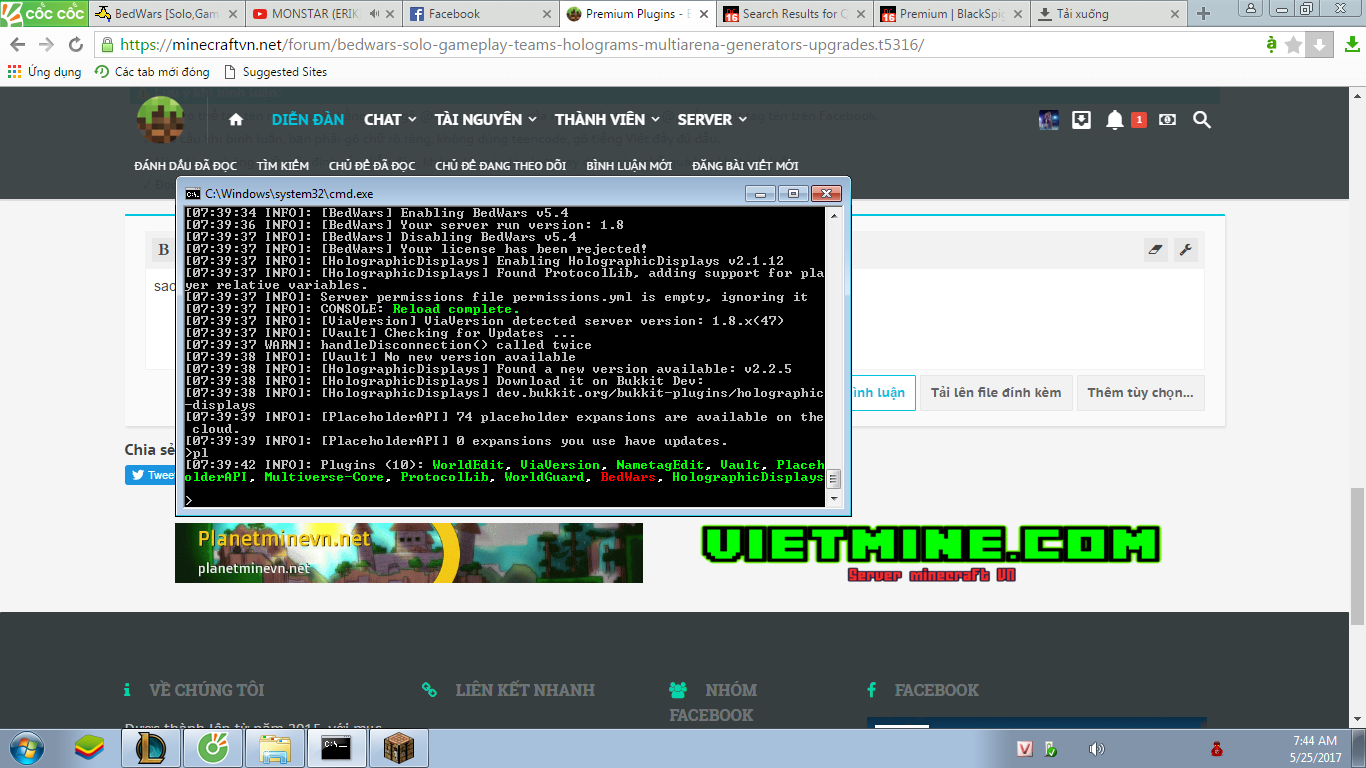Open BlueStacks from the taskbar
Viewport: 1366px width, 768px height.
(x=90, y=748)
